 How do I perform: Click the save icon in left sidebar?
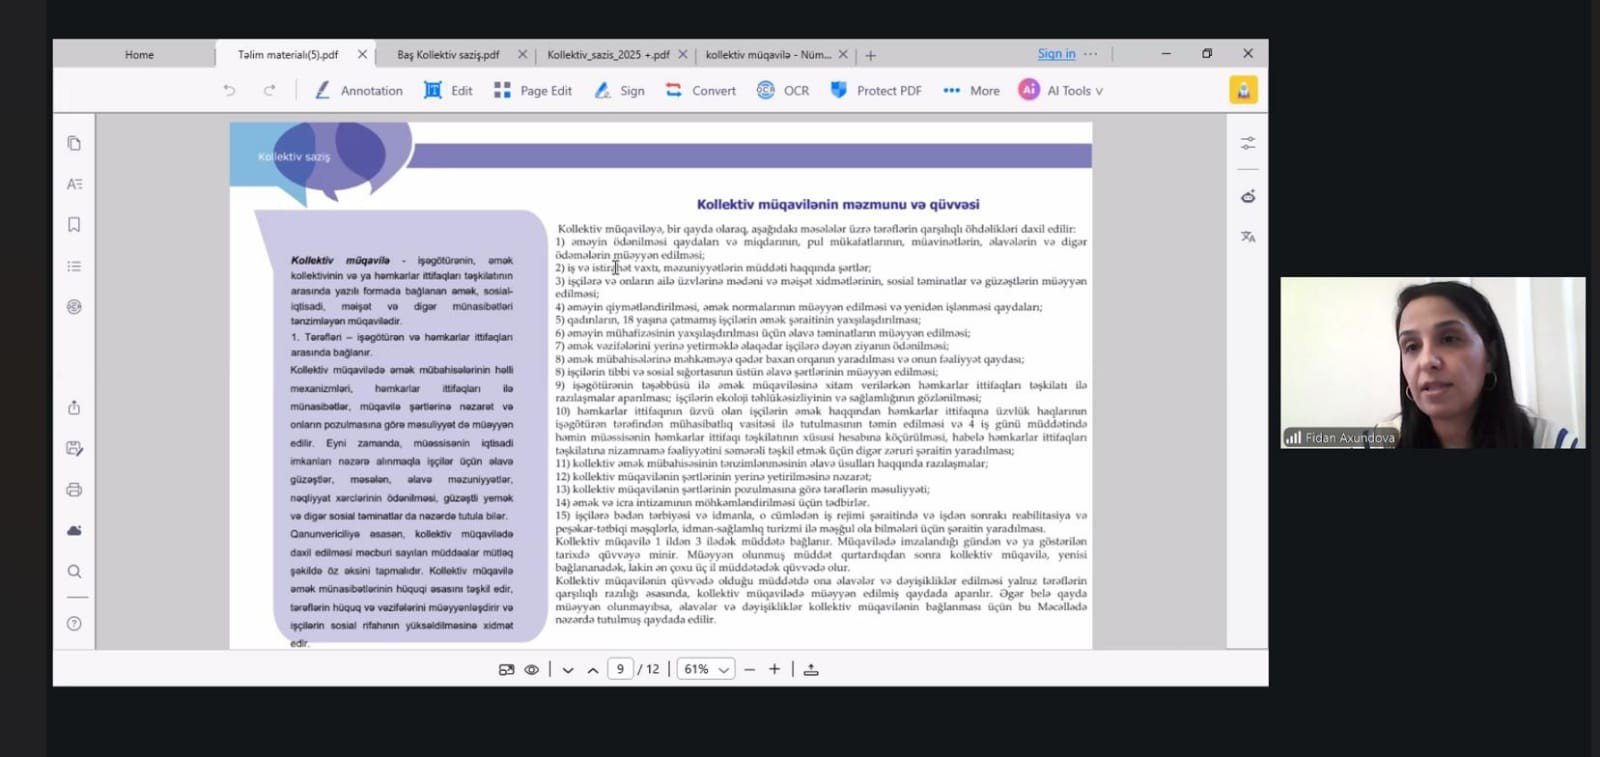74,449
